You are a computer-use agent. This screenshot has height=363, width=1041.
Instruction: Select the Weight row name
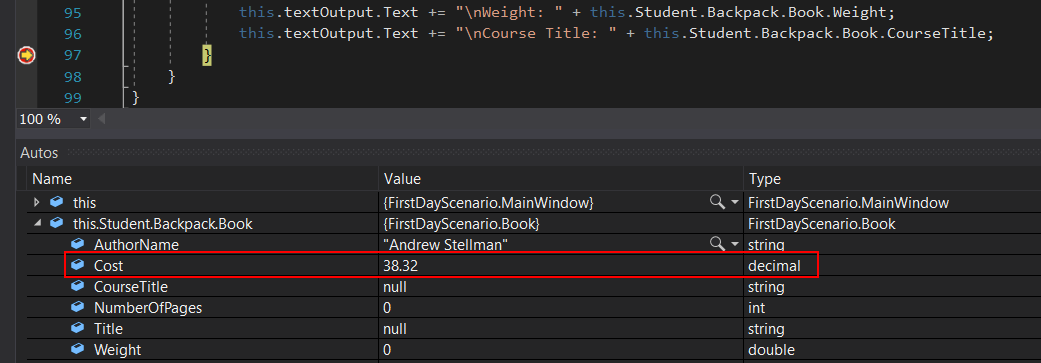(x=118, y=350)
